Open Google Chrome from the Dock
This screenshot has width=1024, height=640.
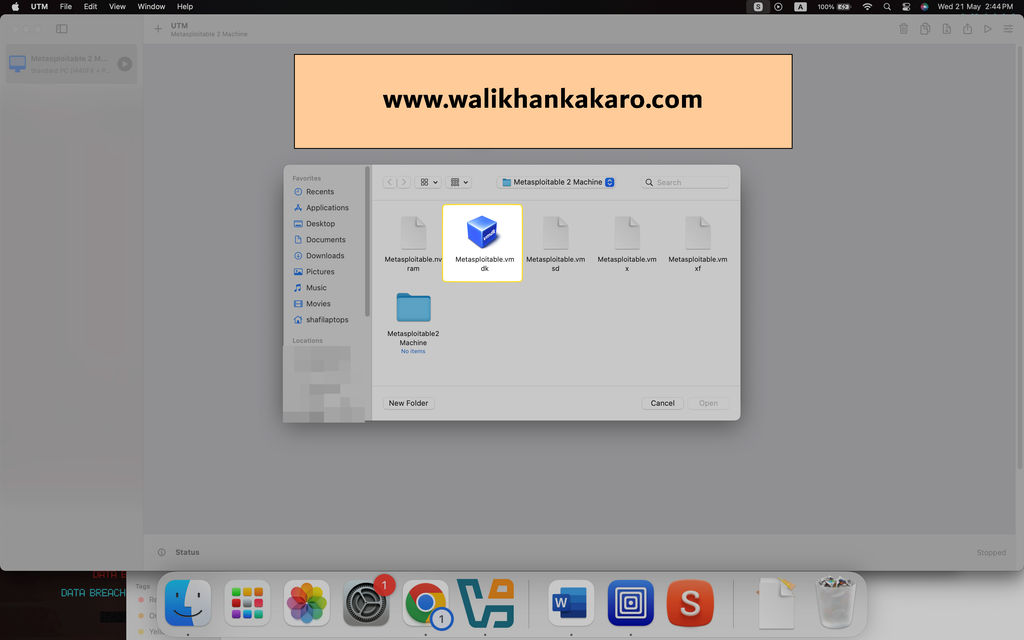pyautogui.click(x=426, y=603)
